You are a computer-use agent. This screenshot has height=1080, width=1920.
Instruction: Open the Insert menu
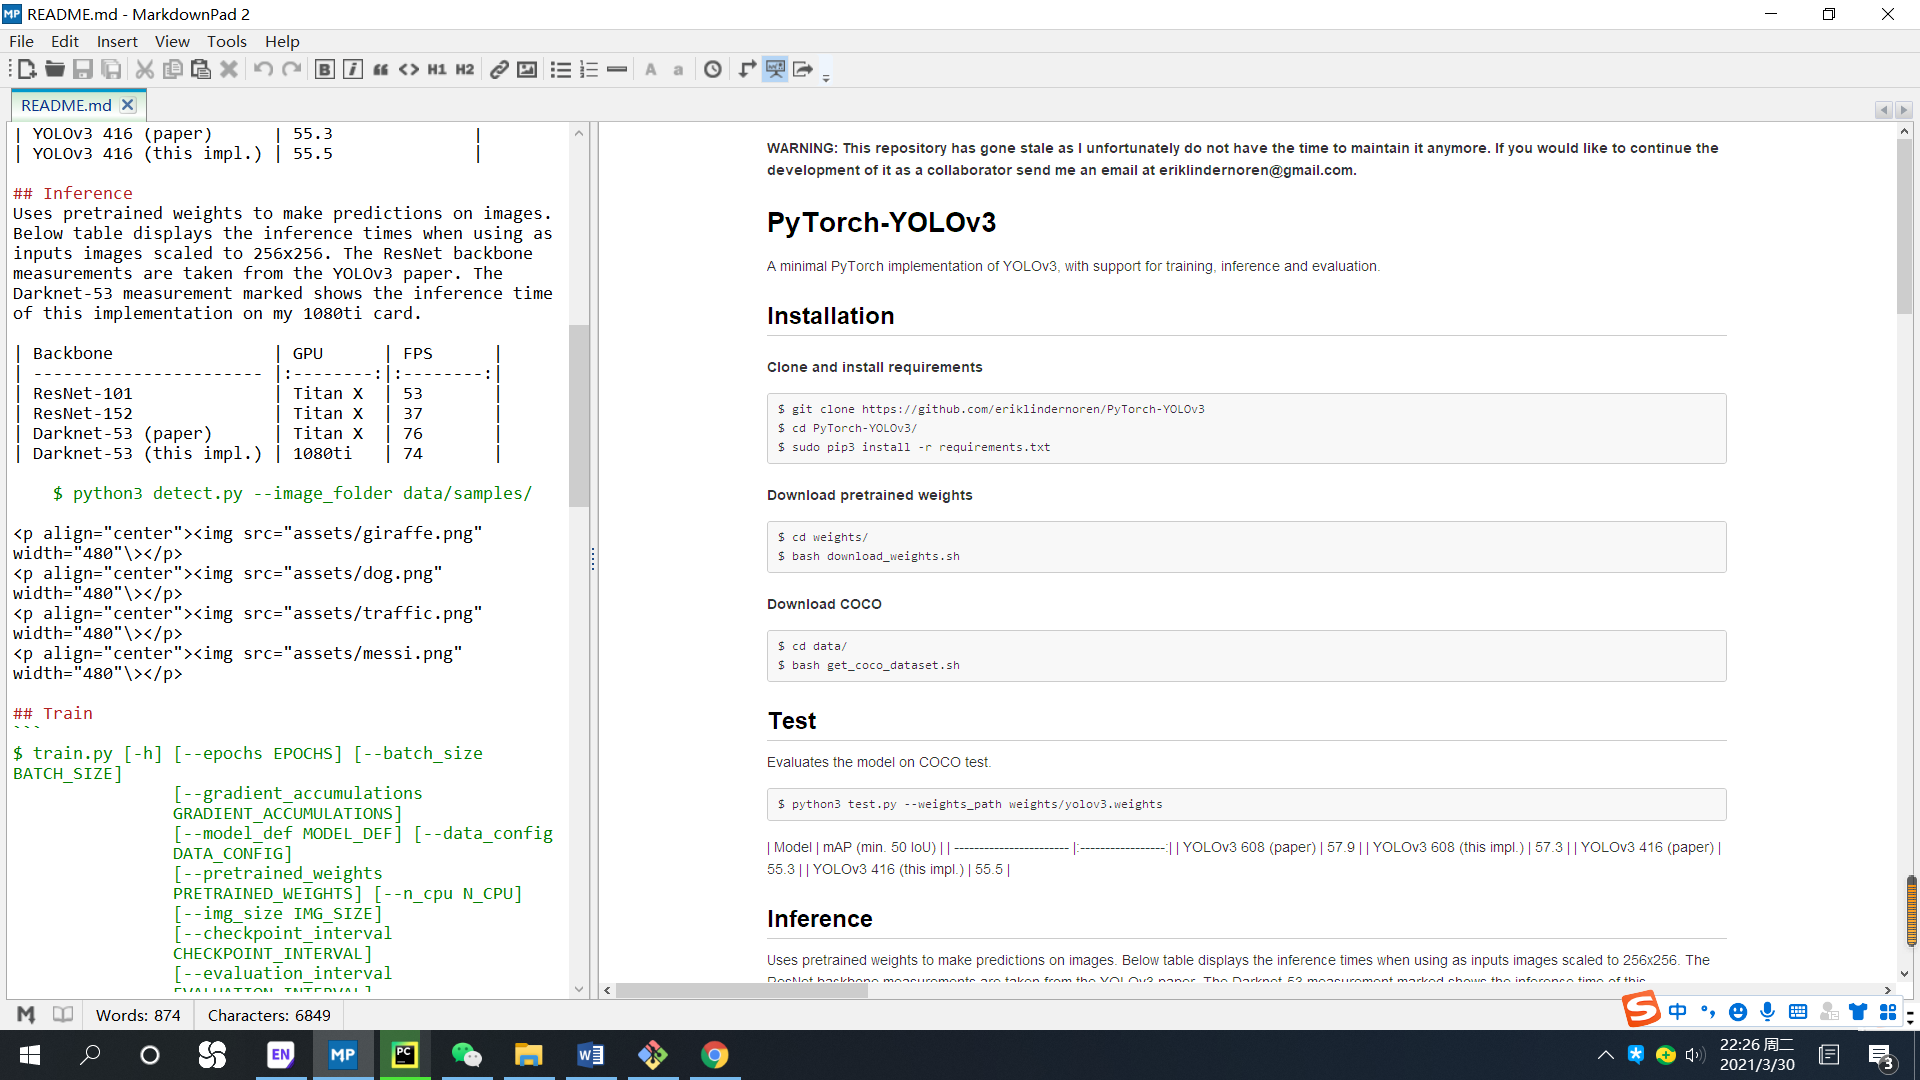(117, 41)
